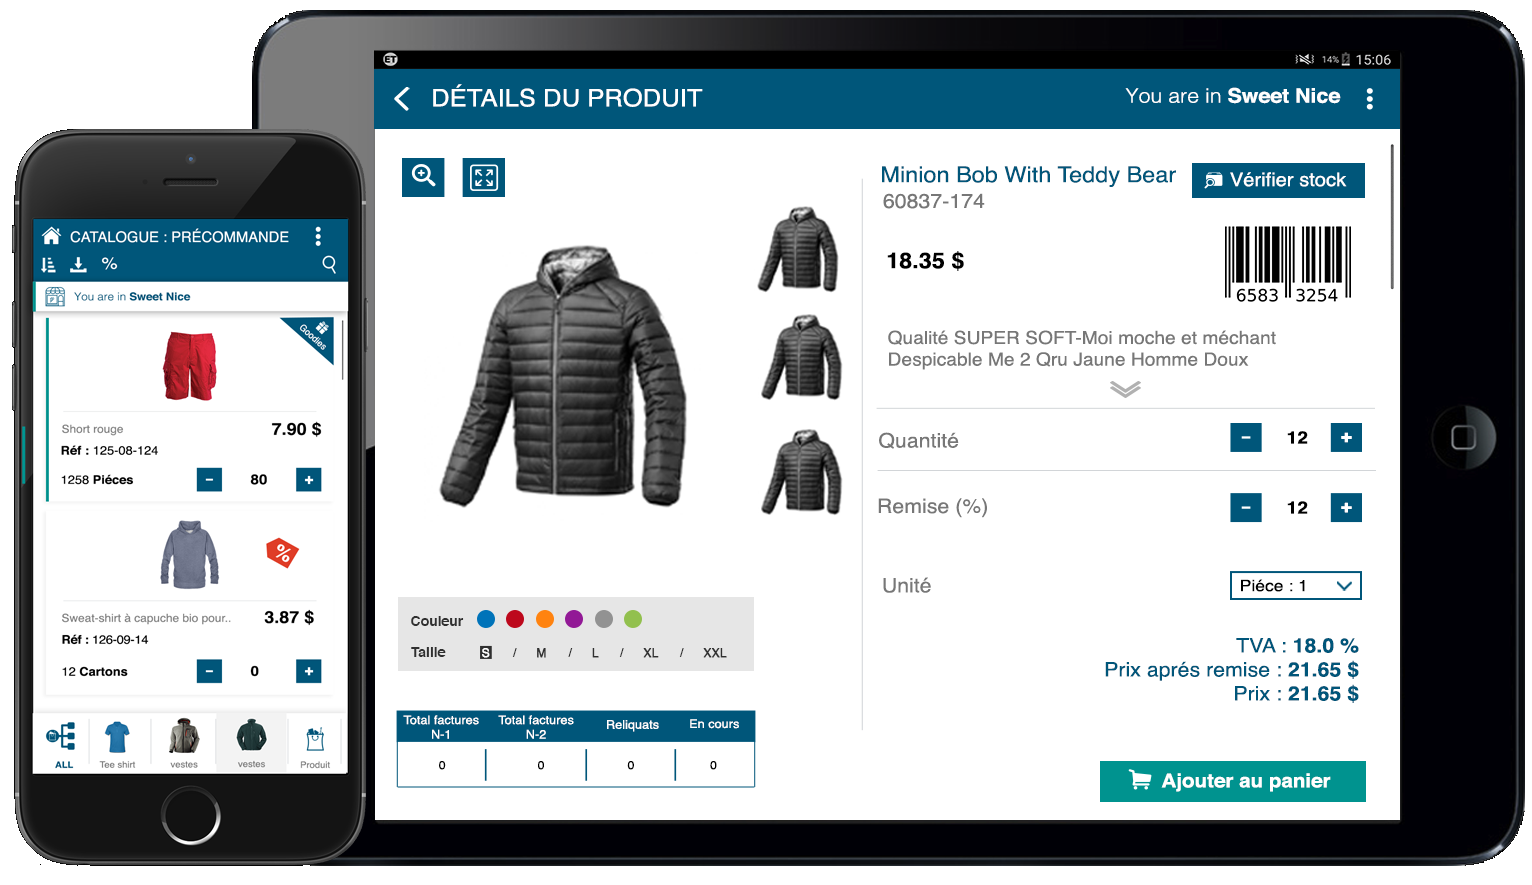The image size is (1532, 885).
Task: Open the tablet header three-dot menu
Action: coord(1369,98)
